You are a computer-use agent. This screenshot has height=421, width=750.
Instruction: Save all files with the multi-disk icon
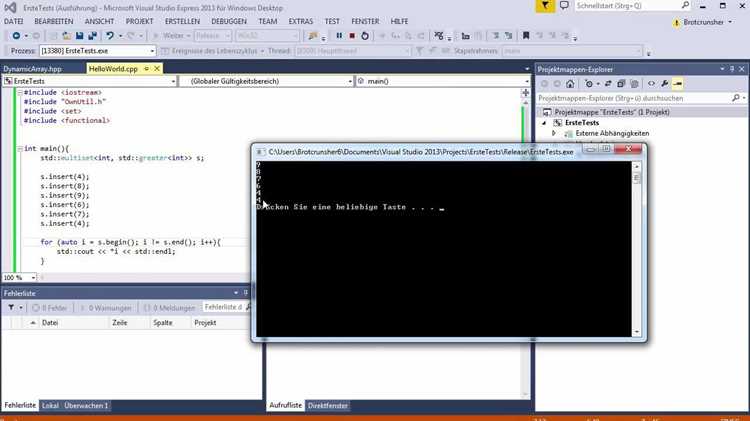[x=92, y=36]
